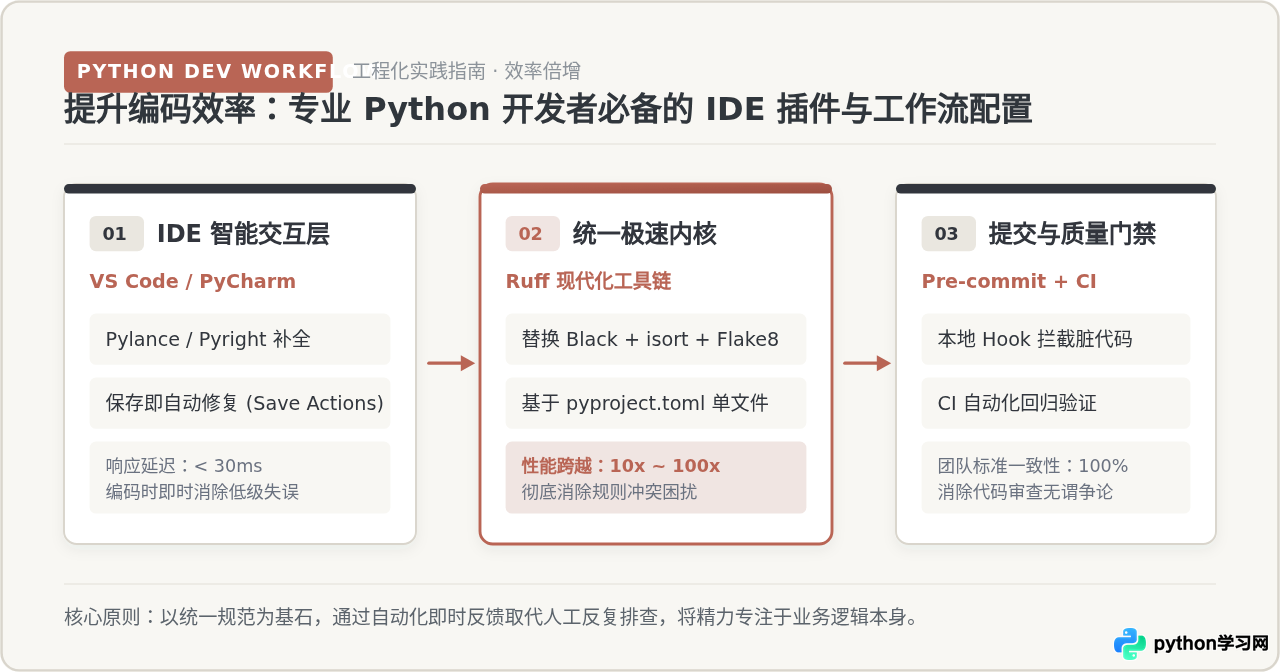This screenshot has width=1280, height=672.
Task: Click the 03 step badge
Action: click(x=948, y=234)
